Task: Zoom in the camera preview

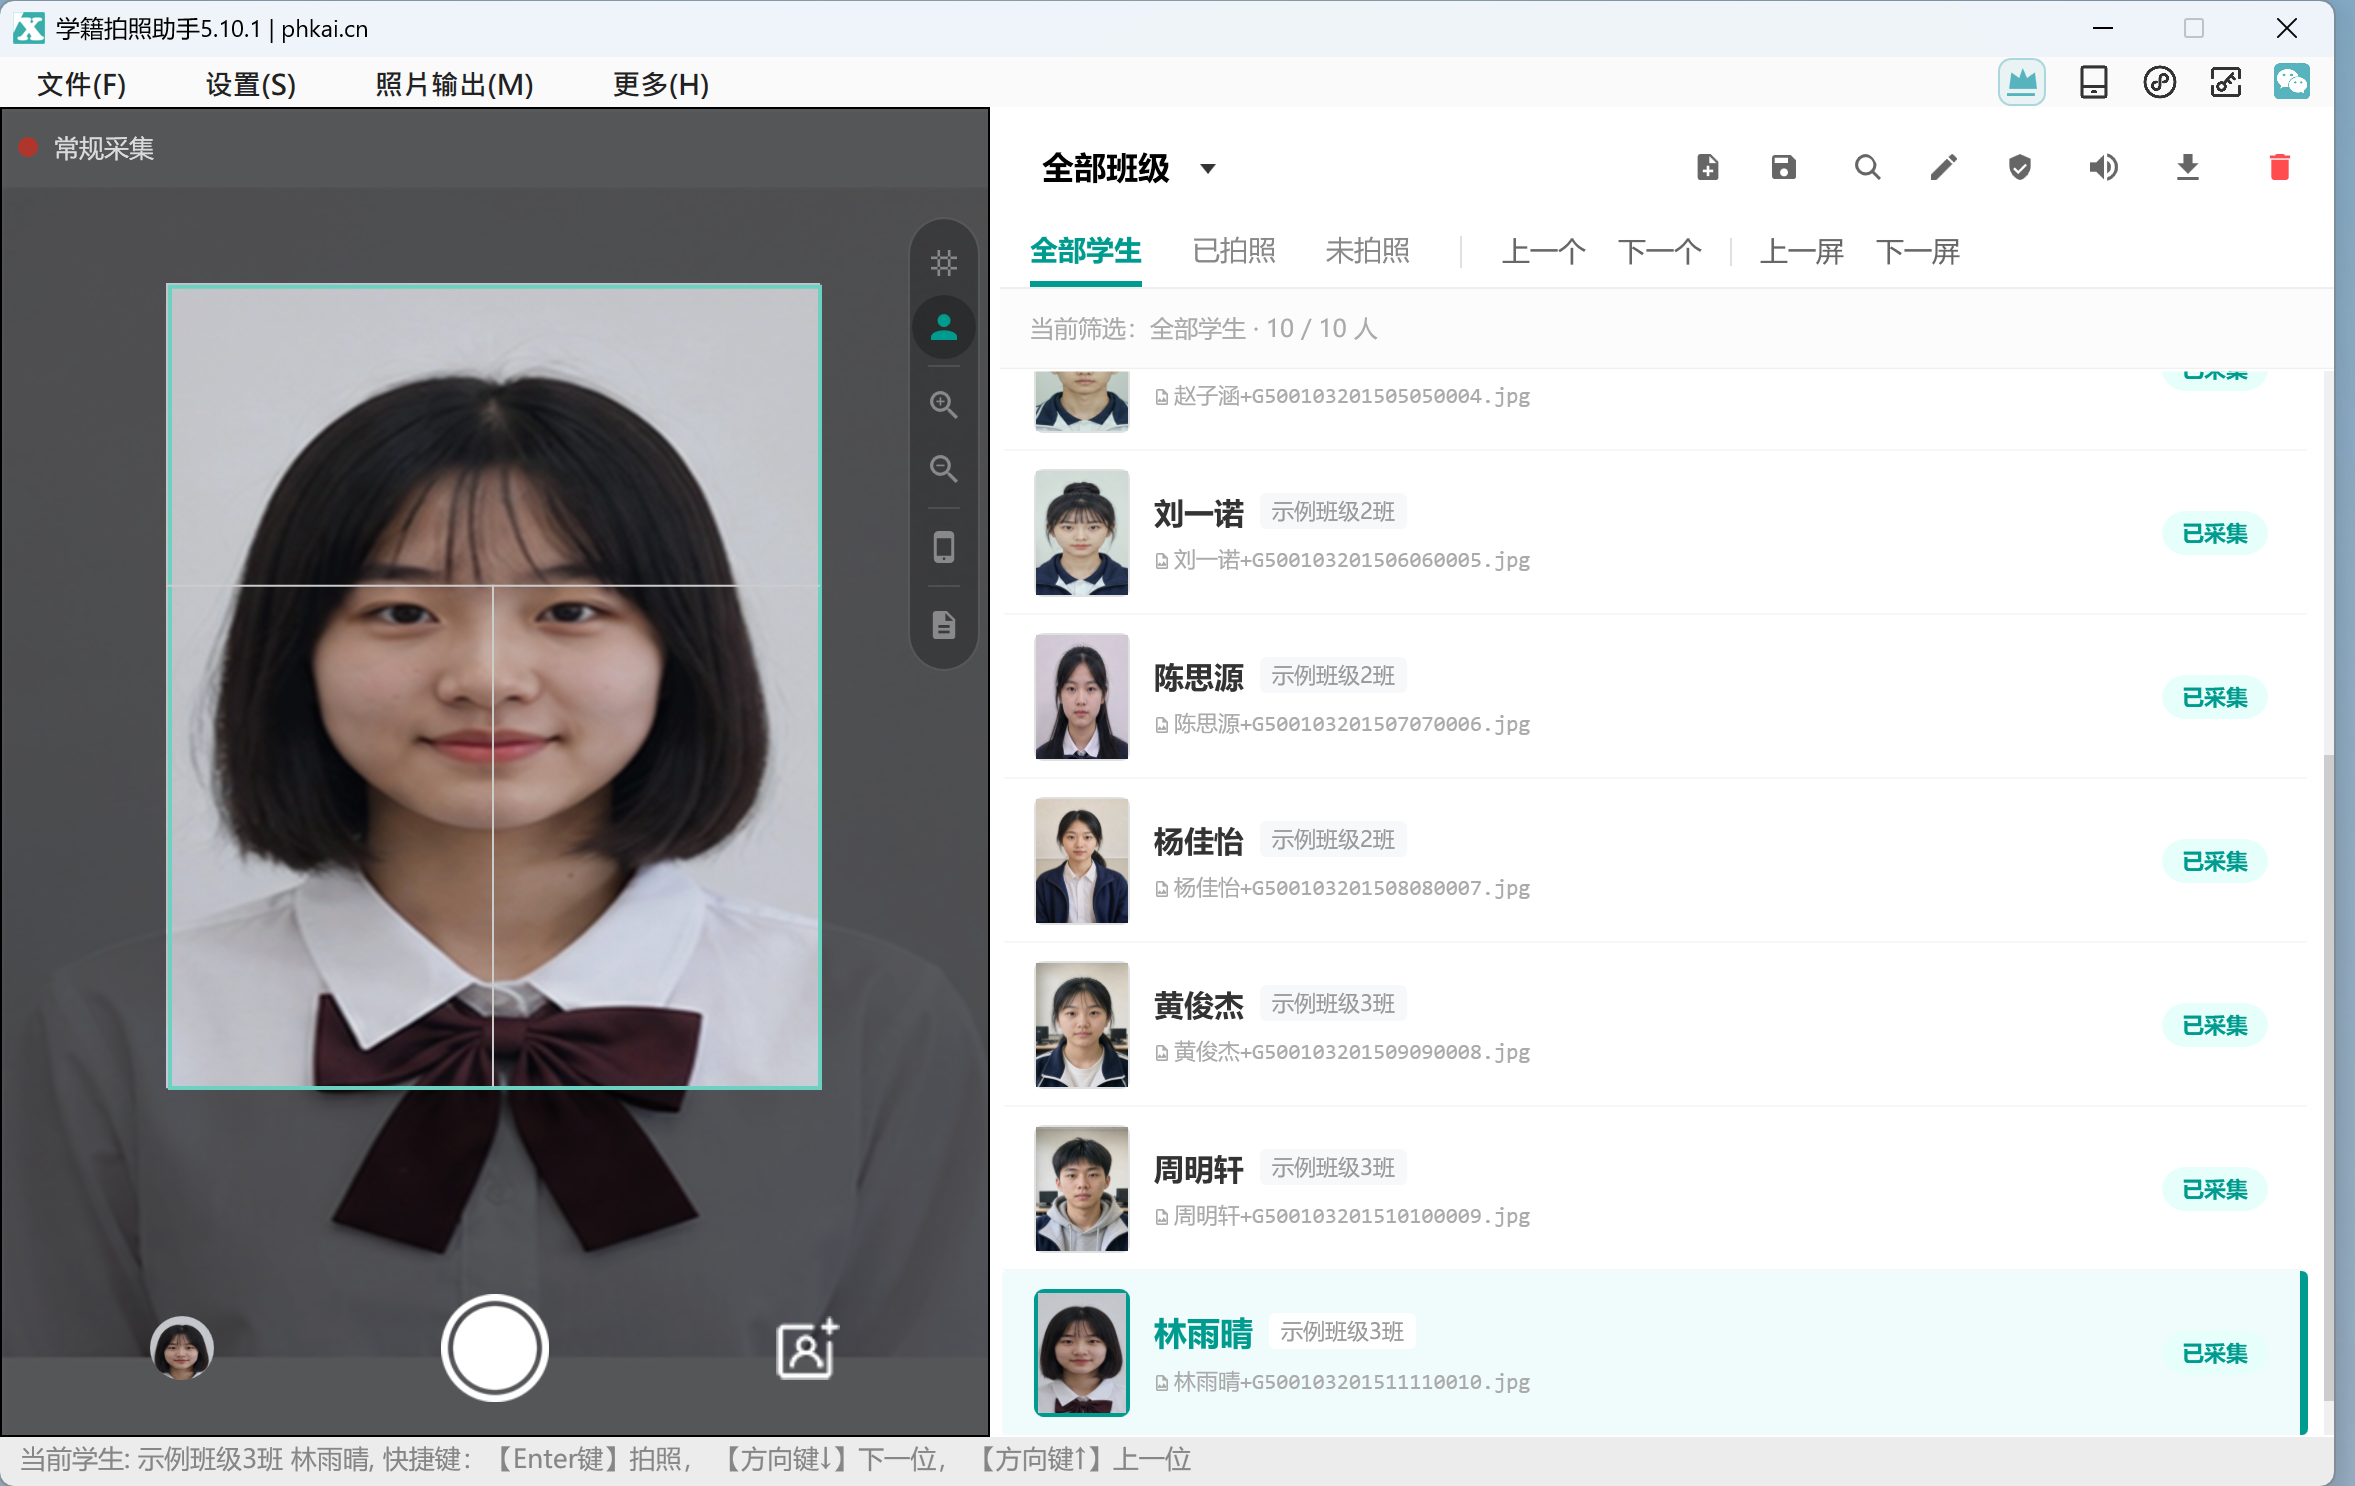Action: click(943, 405)
